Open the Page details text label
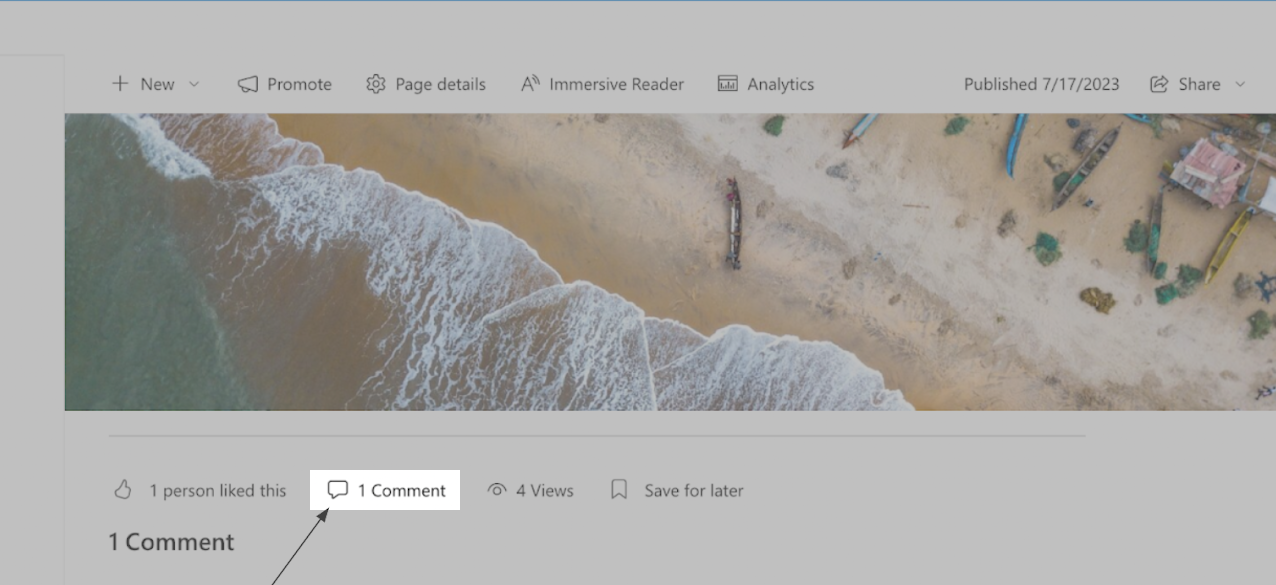This screenshot has width=1276, height=585. (x=440, y=84)
